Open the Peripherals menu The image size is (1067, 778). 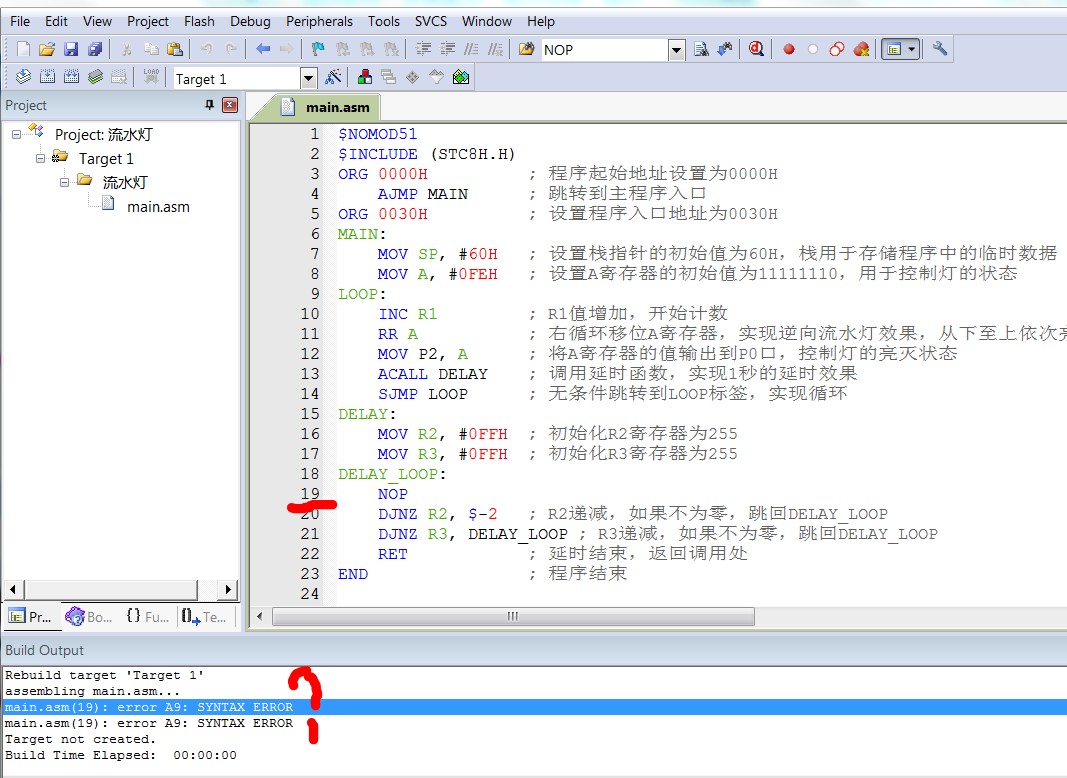point(319,21)
